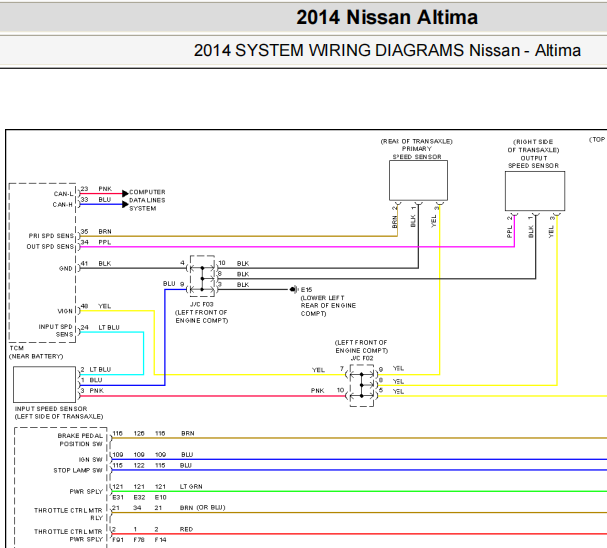Click the "BRN (OR BLU)" wire color label
The width and height of the screenshot is (607, 548).
tap(202, 507)
